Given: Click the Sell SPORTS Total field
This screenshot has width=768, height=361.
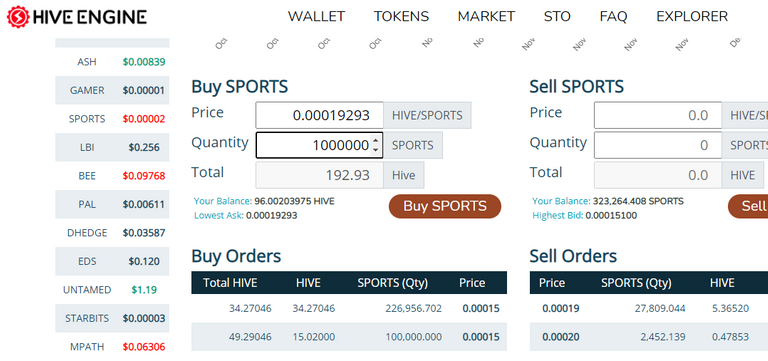Looking at the screenshot, I should click(x=658, y=175).
